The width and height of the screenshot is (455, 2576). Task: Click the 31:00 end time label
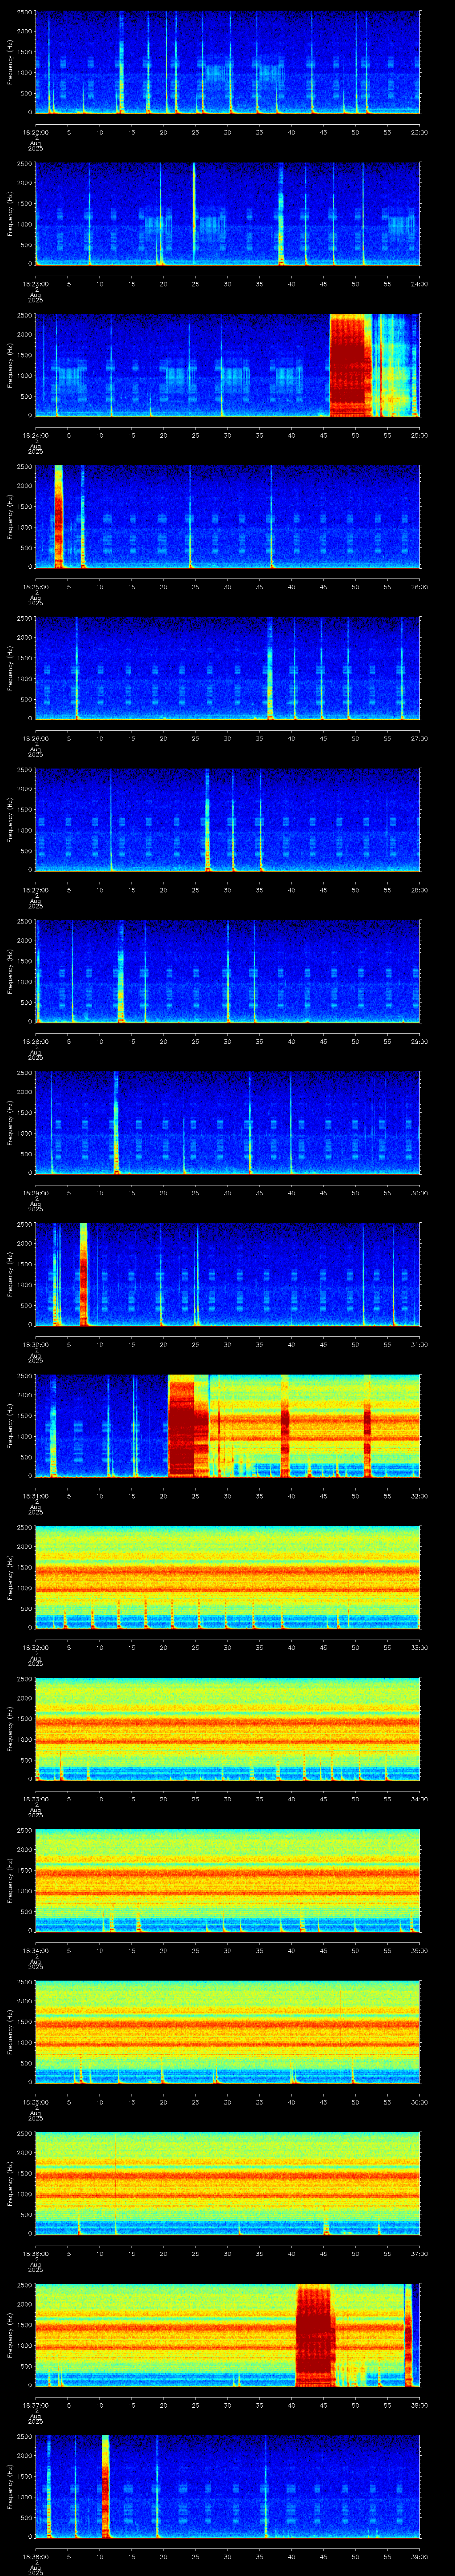(420, 1344)
